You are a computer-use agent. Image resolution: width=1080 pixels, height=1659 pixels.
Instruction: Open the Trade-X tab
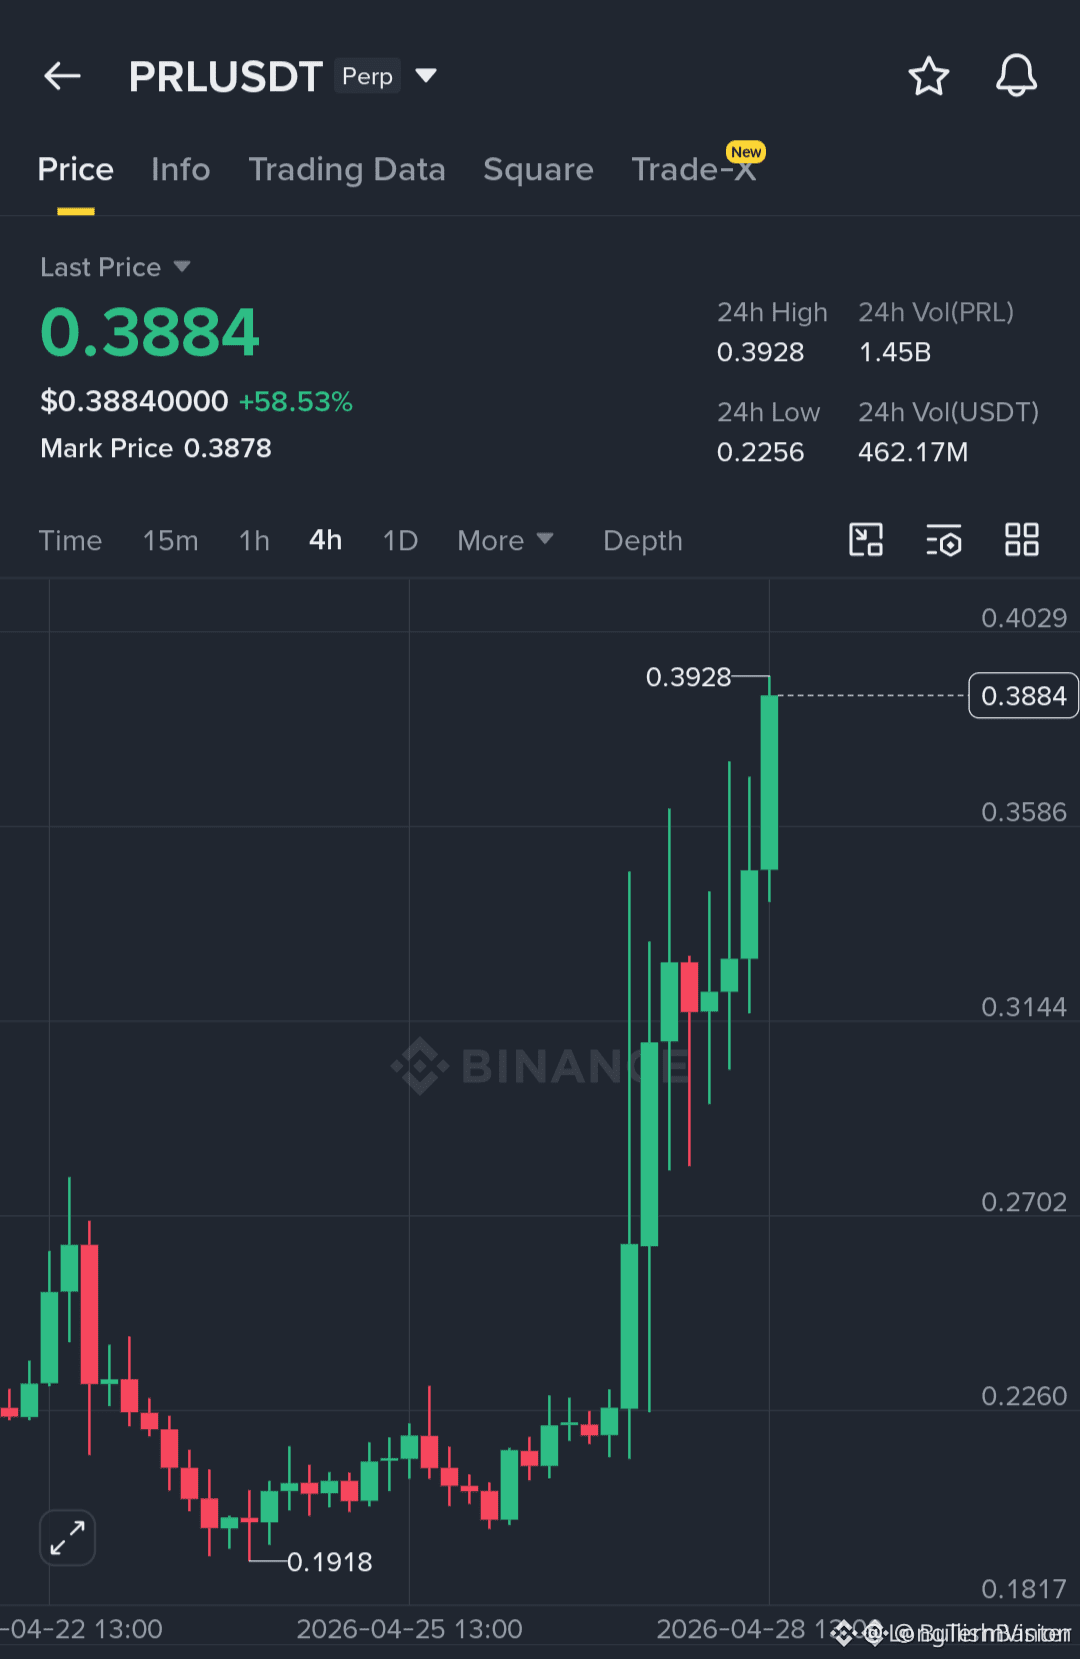(x=694, y=169)
